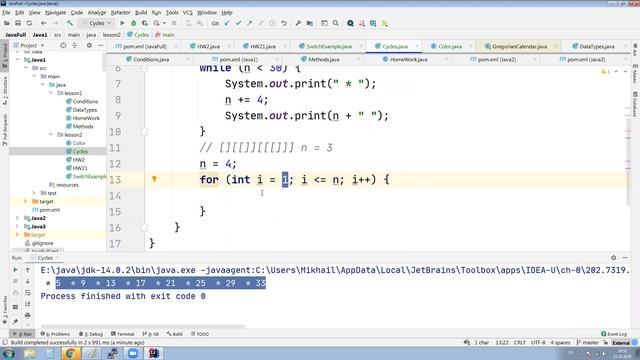Open Settings via the wrench toolbar icon
The image size is (640, 360).
click(x=298, y=23)
